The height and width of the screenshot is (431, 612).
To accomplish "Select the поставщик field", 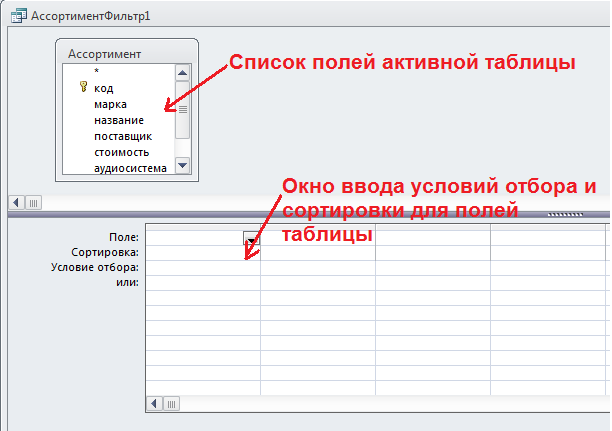I will pos(123,137).
